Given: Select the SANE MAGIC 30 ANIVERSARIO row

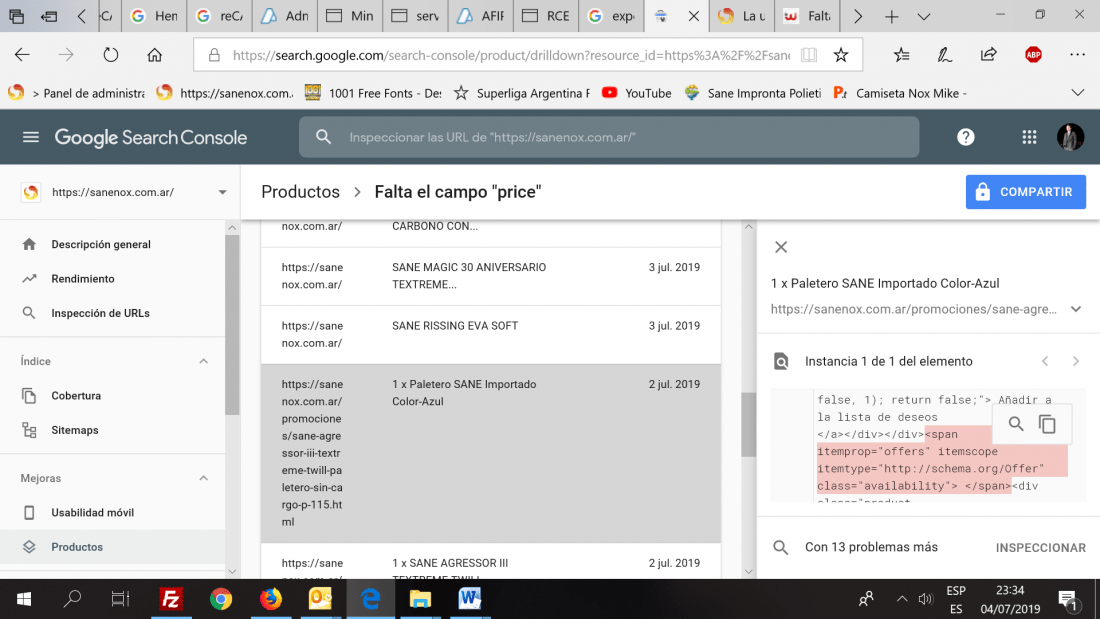Looking at the screenshot, I should coord(490,277).
